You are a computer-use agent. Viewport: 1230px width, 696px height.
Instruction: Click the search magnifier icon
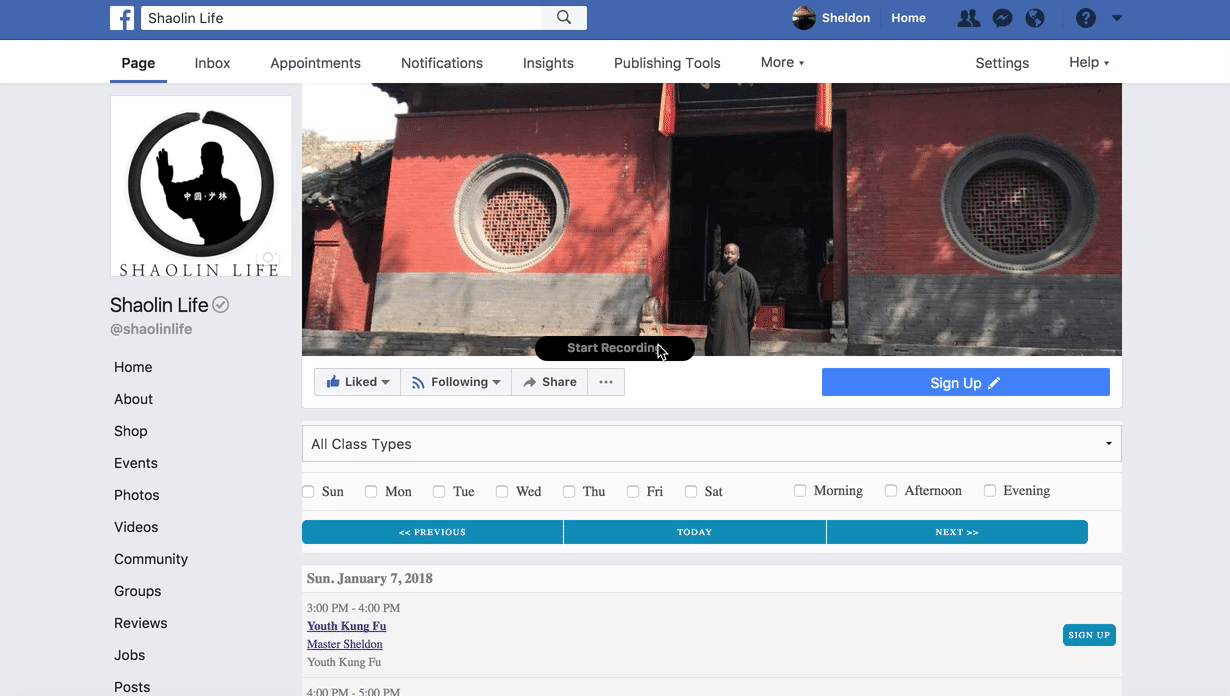564,17
